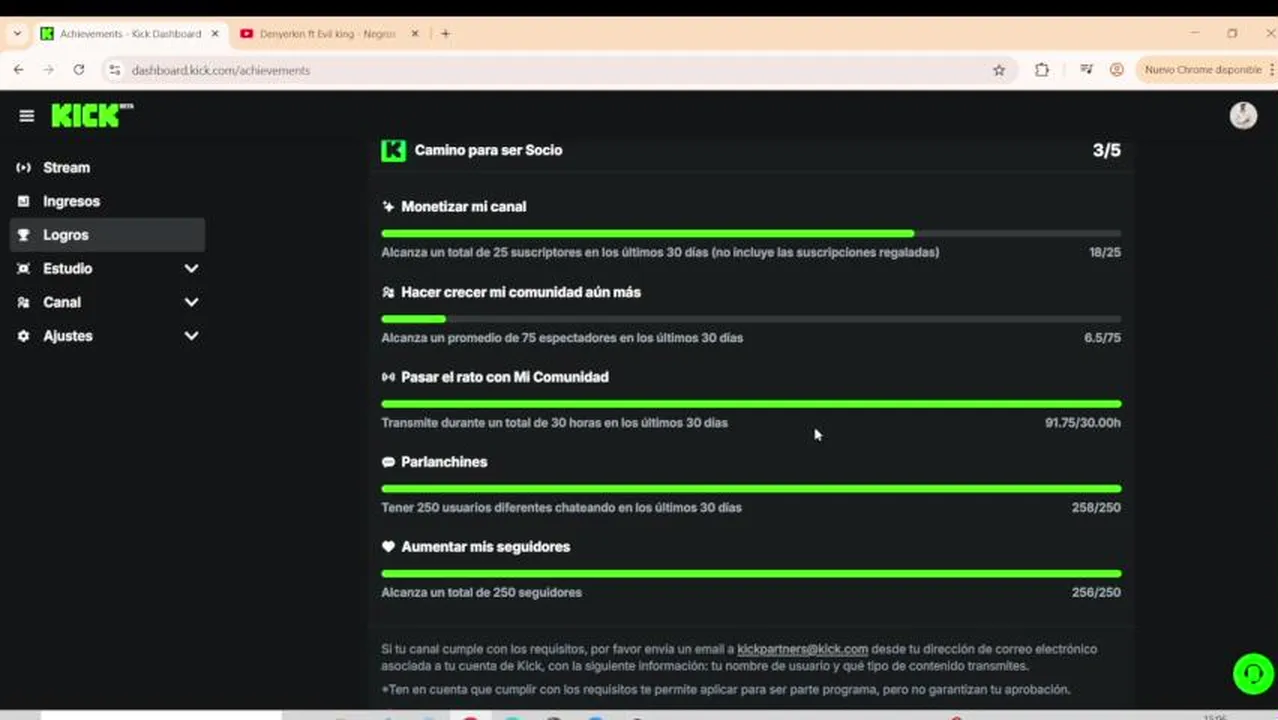Click the Camino para ser Socio heading
The image size is (1278, 720).
[488, 150]
